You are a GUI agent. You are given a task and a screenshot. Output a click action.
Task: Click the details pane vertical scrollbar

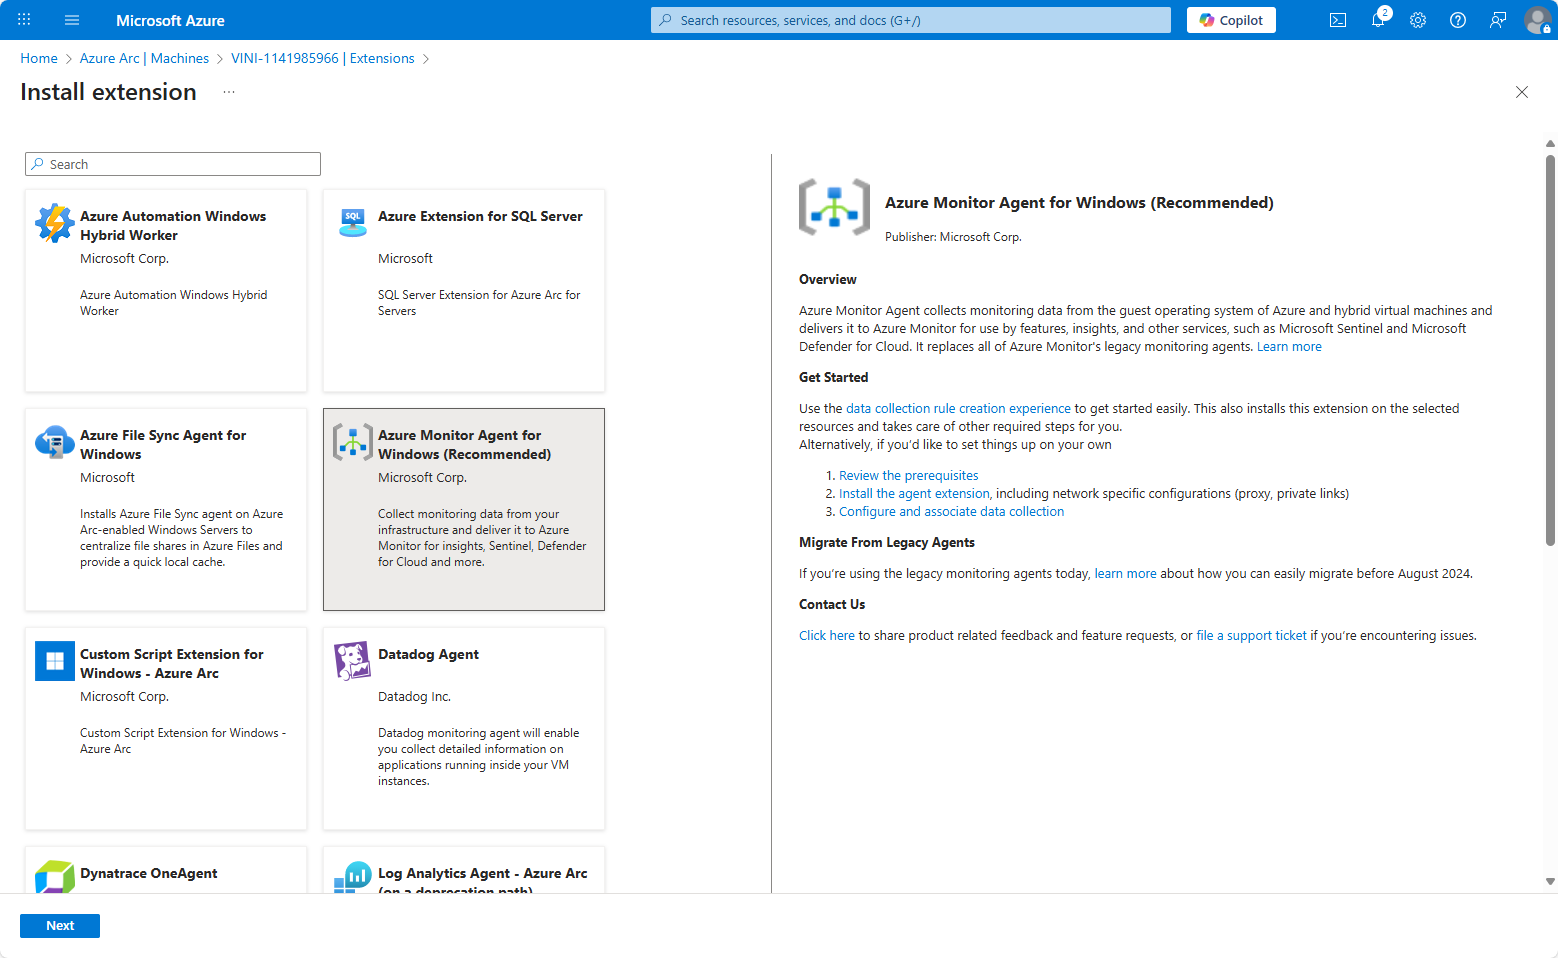pyautogui.click(x=1550, y=350)
